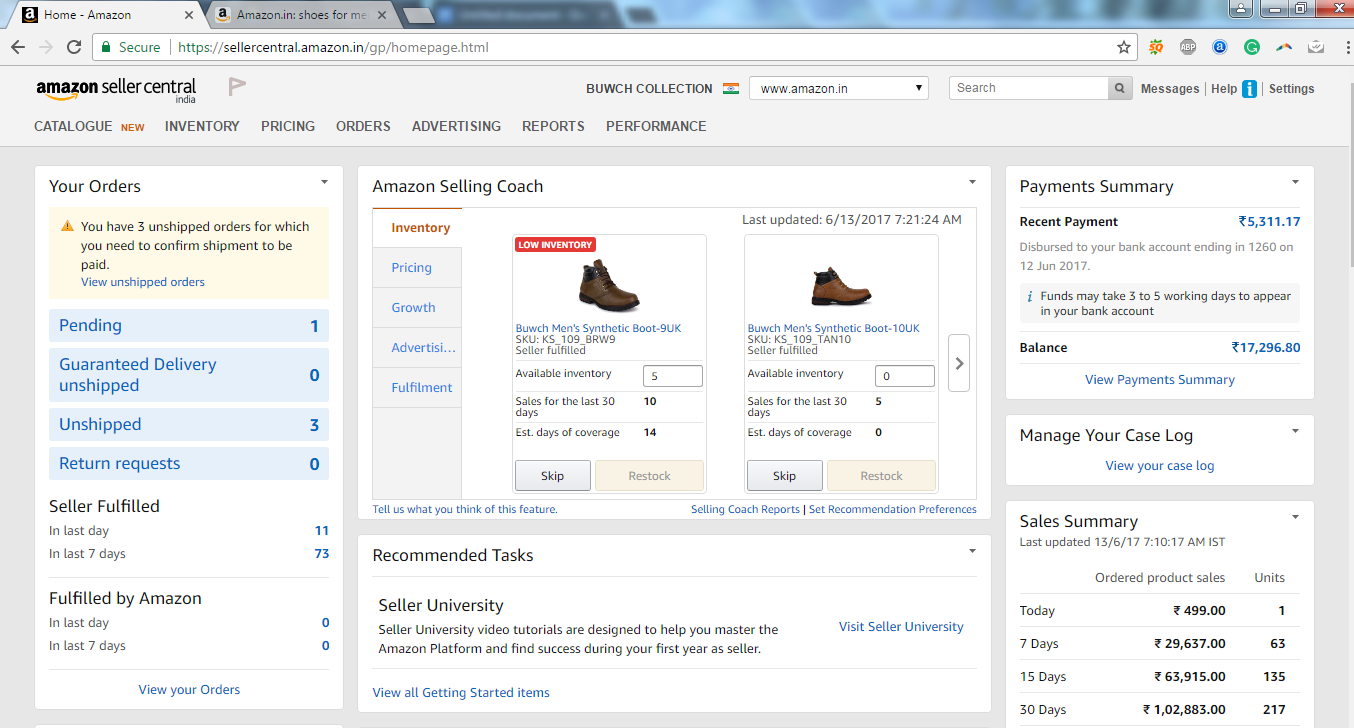This screenshot has height=728, width=1354.
Task: Bookmark page with star icon
Action: pos(1124,47)
